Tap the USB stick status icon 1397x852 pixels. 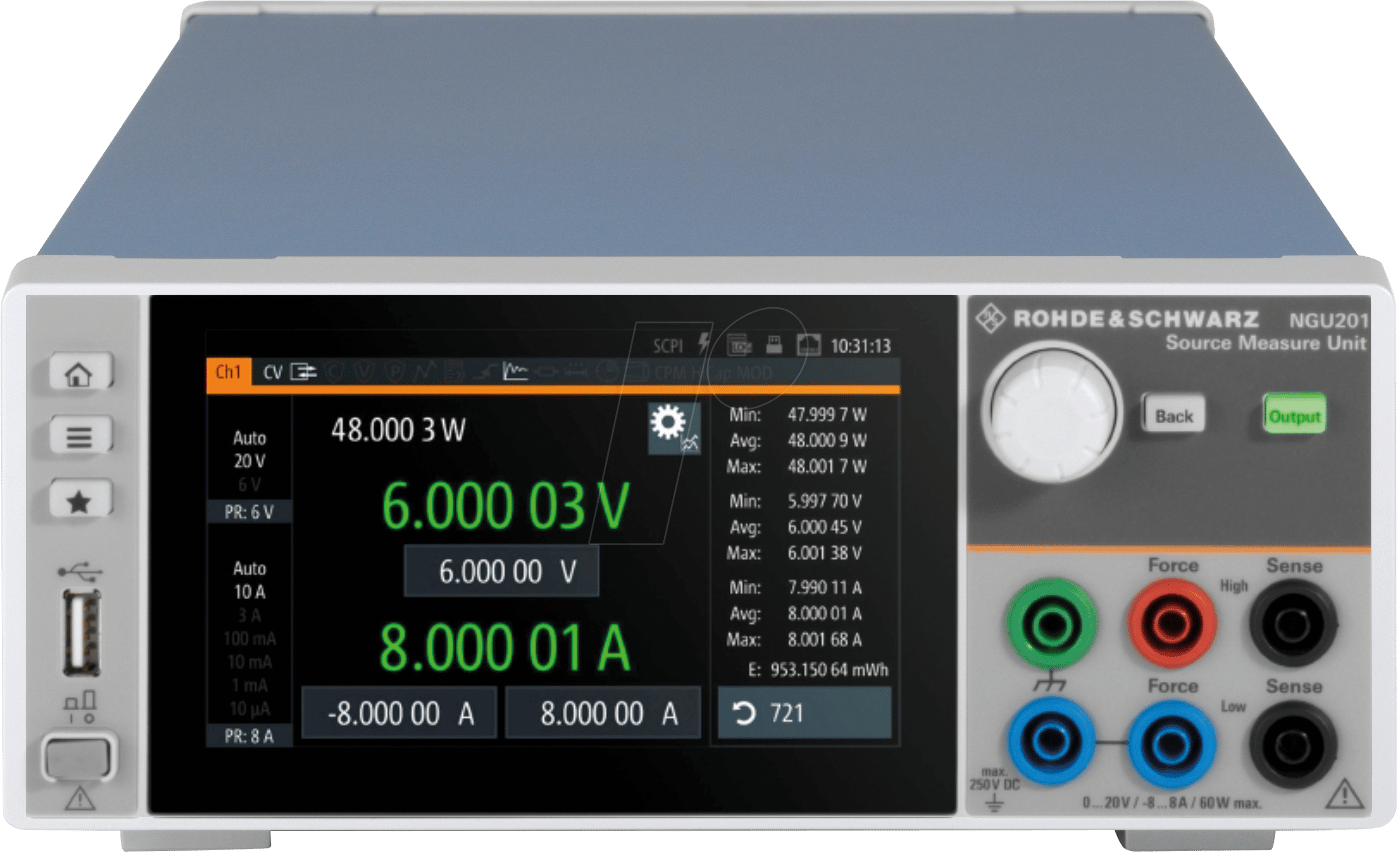point(773,345)
